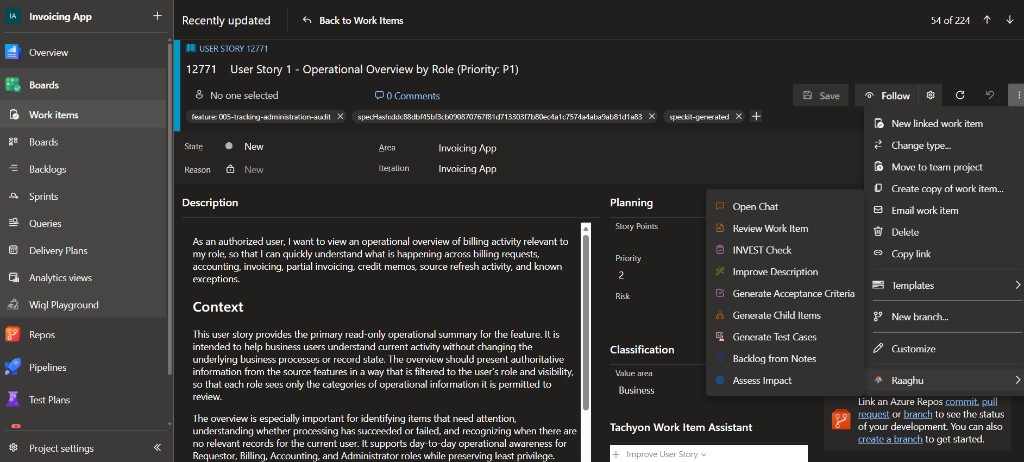1024x462 pixels.
Task: Click the Area field Invoicing App
Action: [467, 148]
